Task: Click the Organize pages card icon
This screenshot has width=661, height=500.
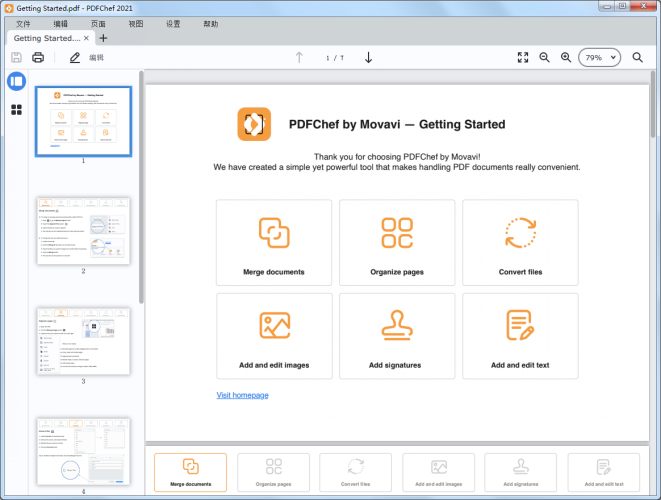Action: (397, 233)
